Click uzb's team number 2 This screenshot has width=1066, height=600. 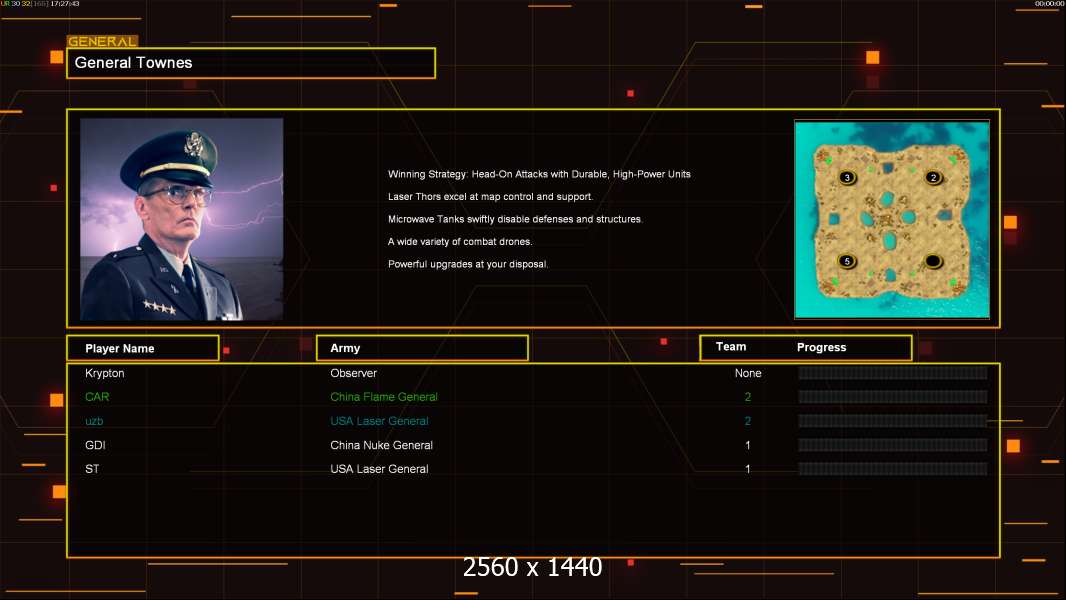748,421
